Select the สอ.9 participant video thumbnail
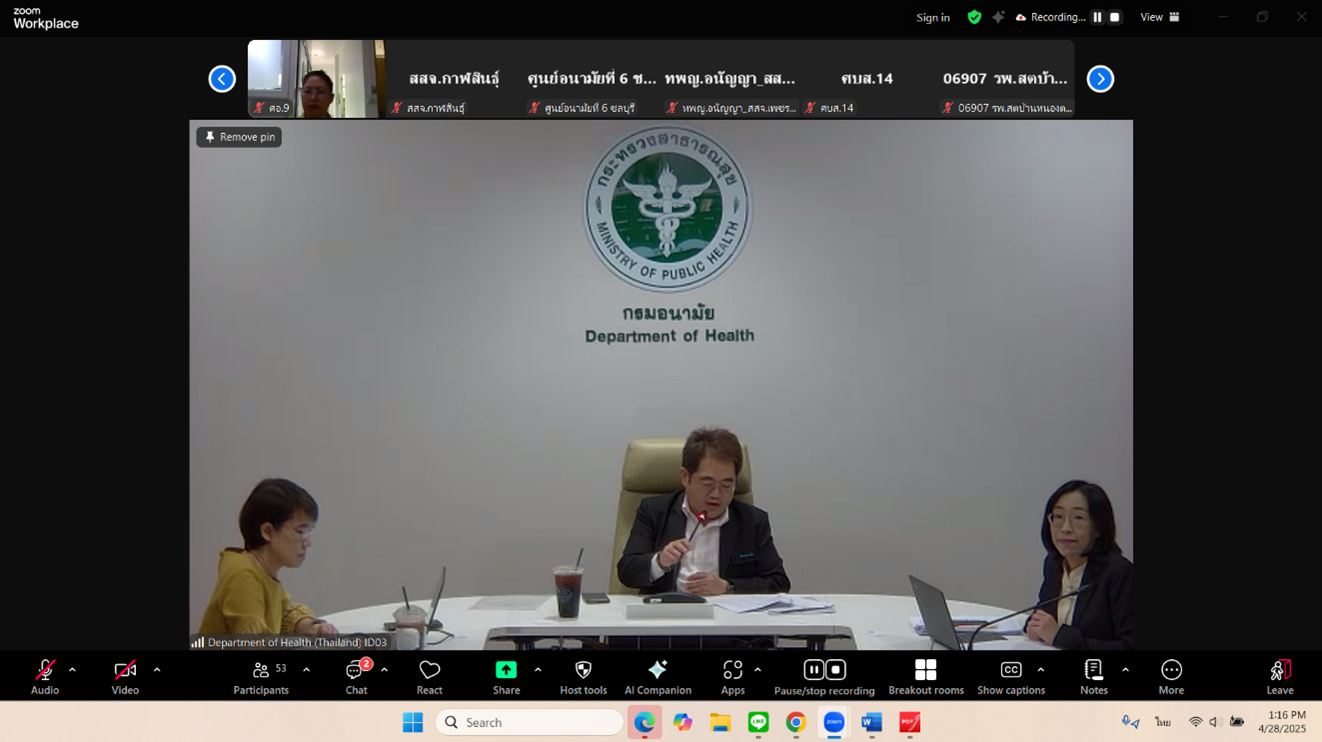 [x=316, y=79]
